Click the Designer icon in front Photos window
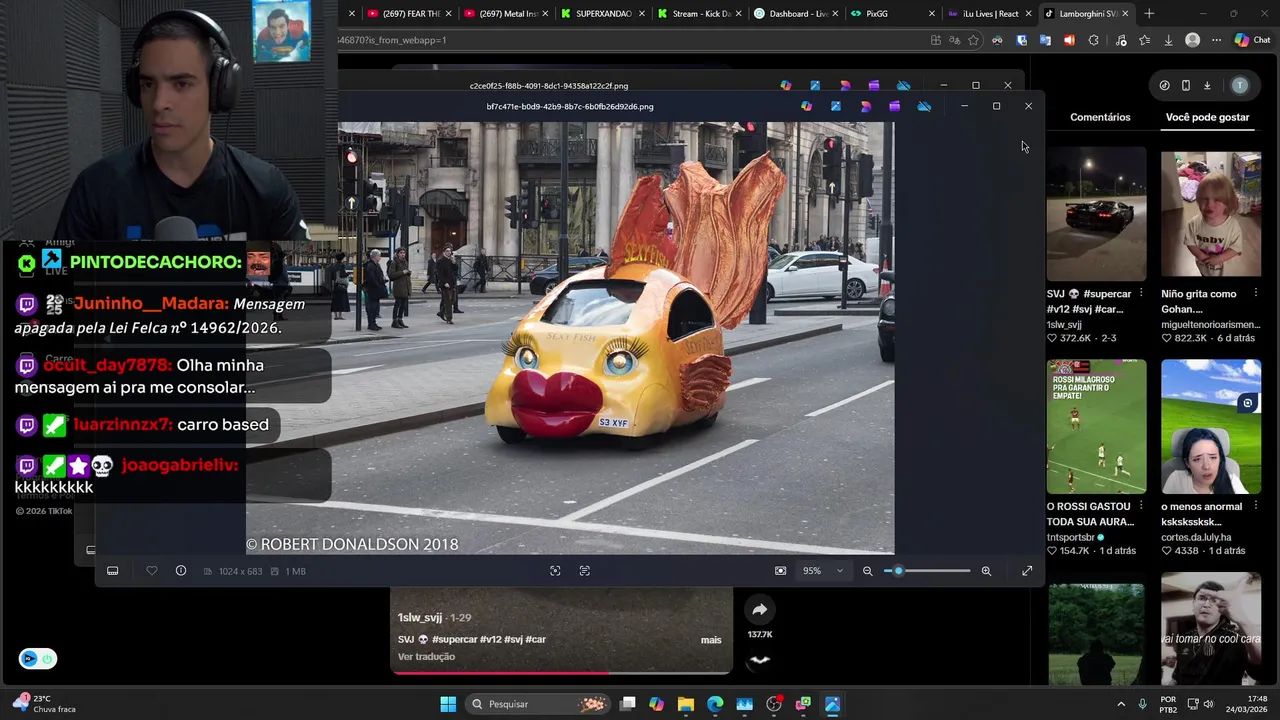This screenshot has height=720, width=1280. tap(865, 106)
